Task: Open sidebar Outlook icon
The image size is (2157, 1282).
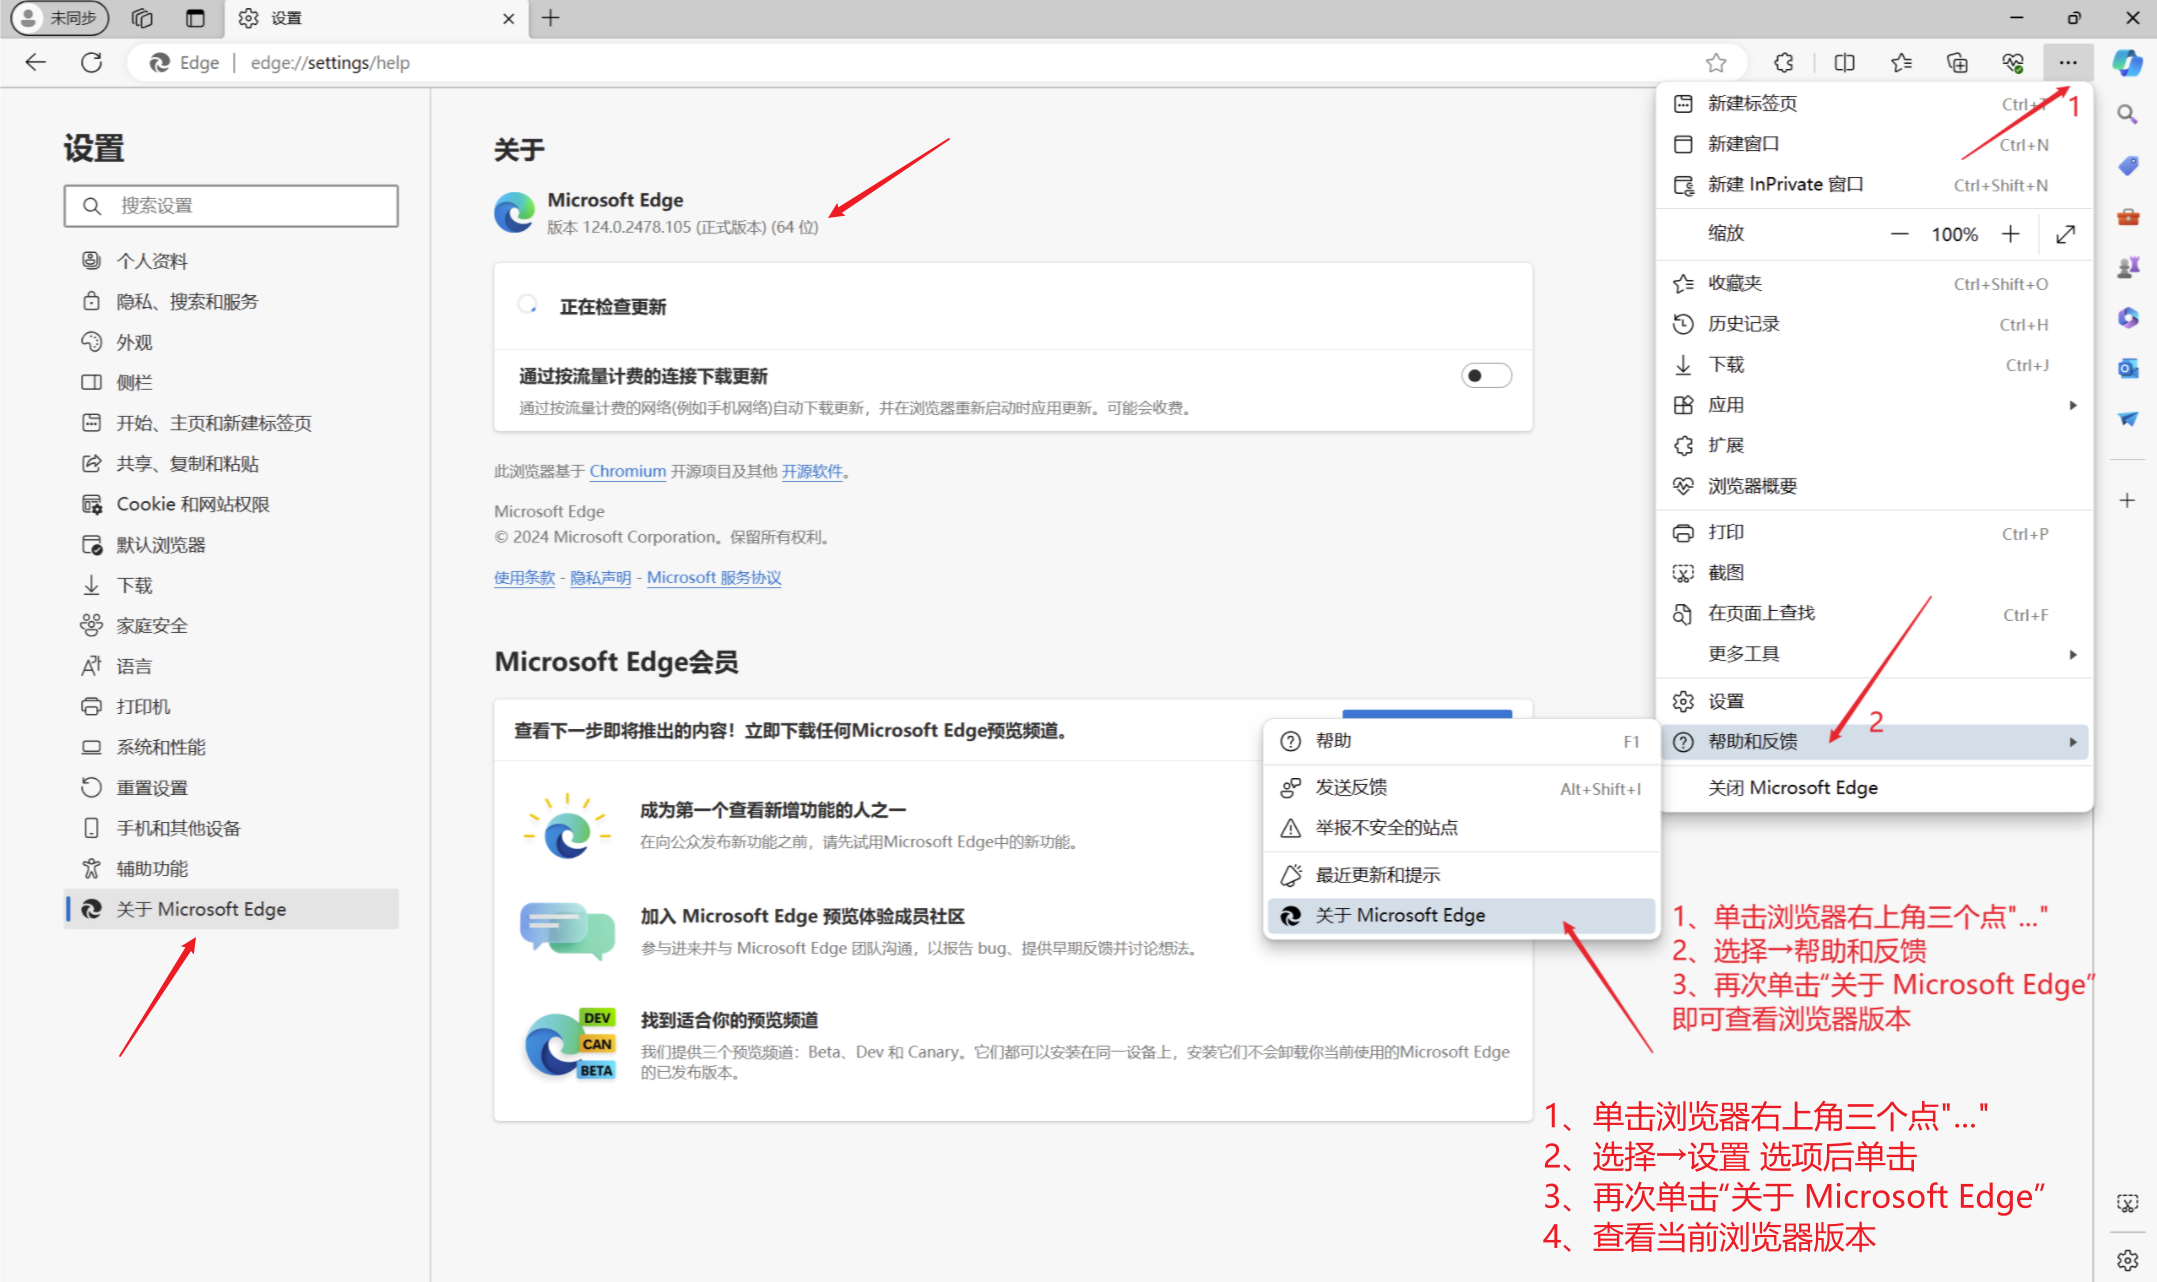Action: (2127, 369)
